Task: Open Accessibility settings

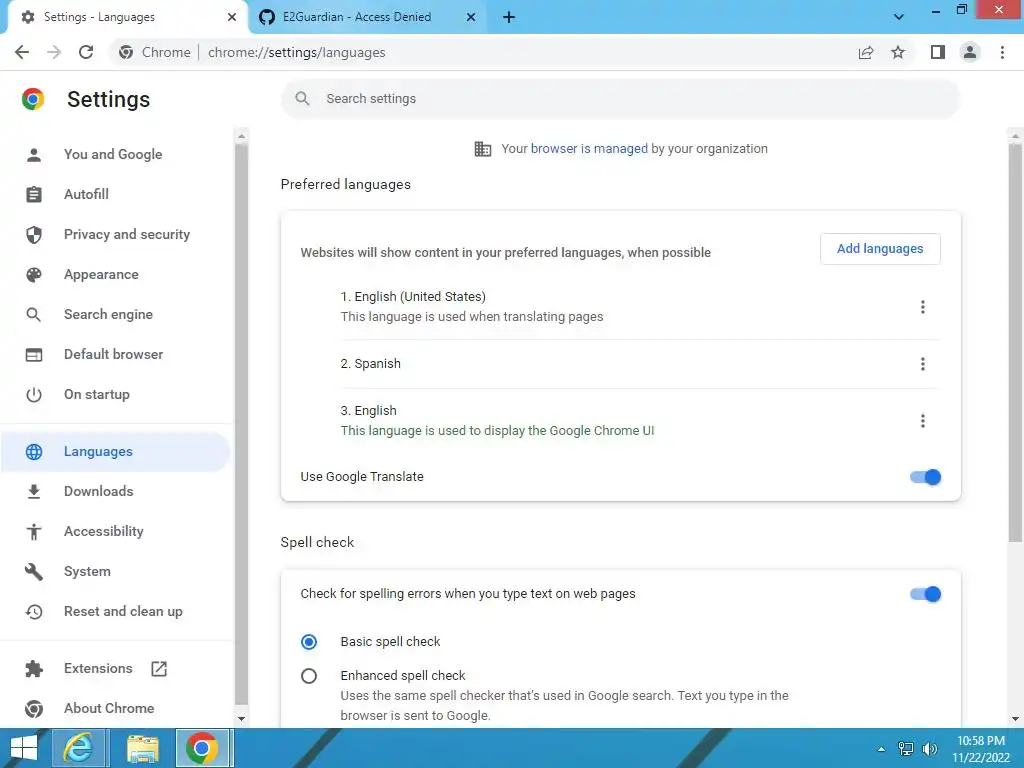Action: pyautogui.click(x=116, y=532)
